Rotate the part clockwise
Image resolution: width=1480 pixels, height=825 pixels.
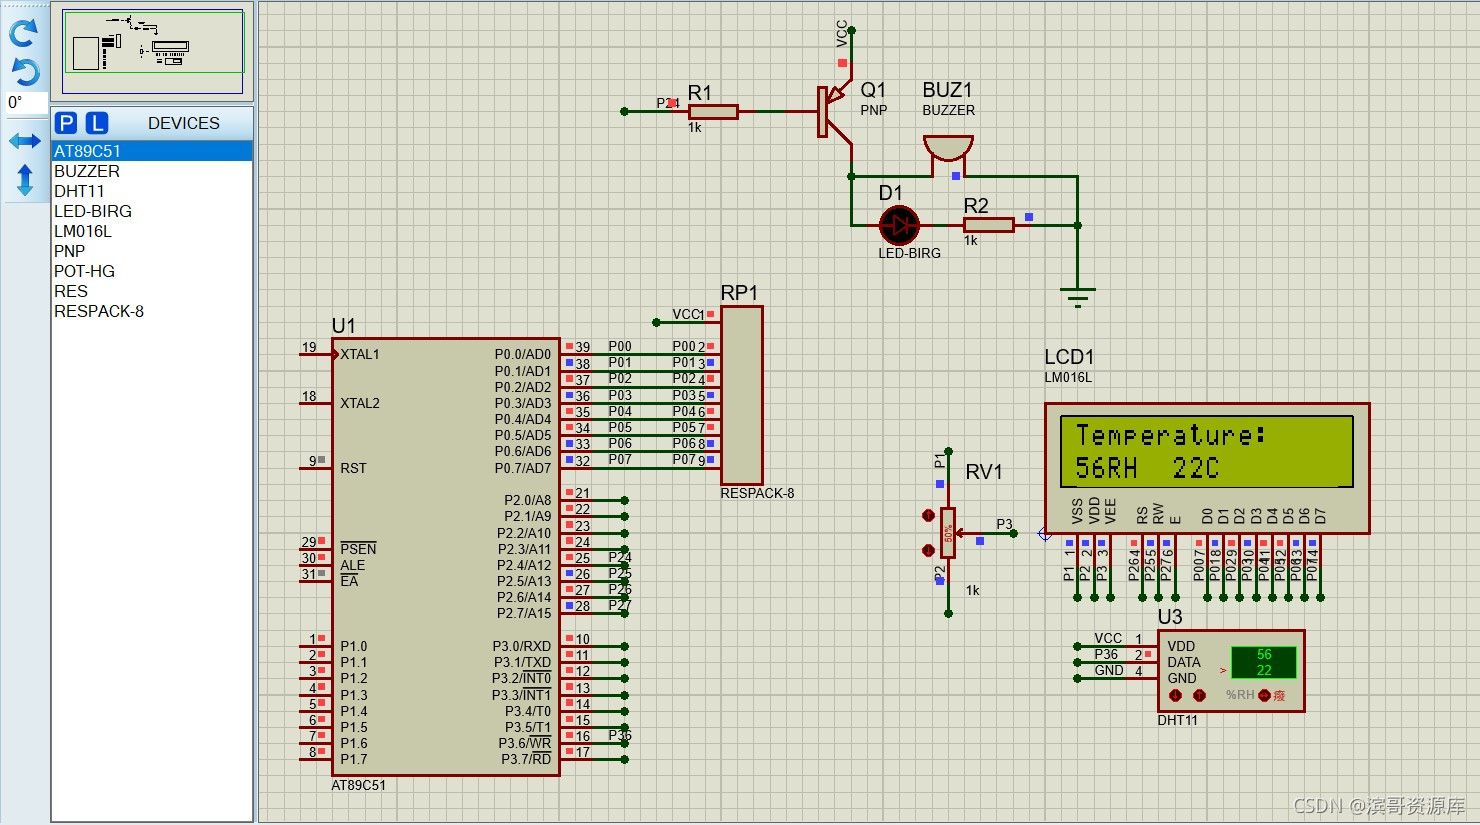[24, 32]
